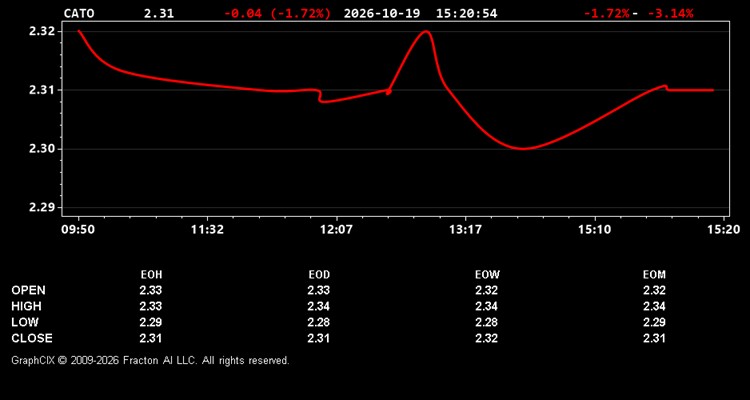Click the LOW row label
This screenshot has width=750, height=400.
coord(25,322)
